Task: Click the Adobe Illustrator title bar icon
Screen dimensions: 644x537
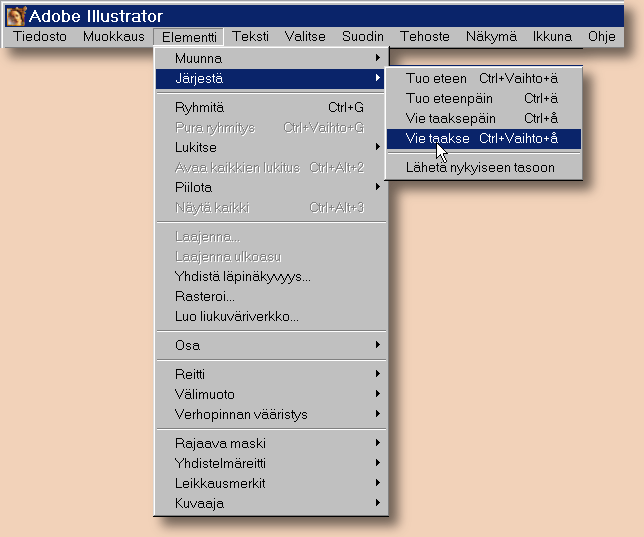Action: click(16, 16)
